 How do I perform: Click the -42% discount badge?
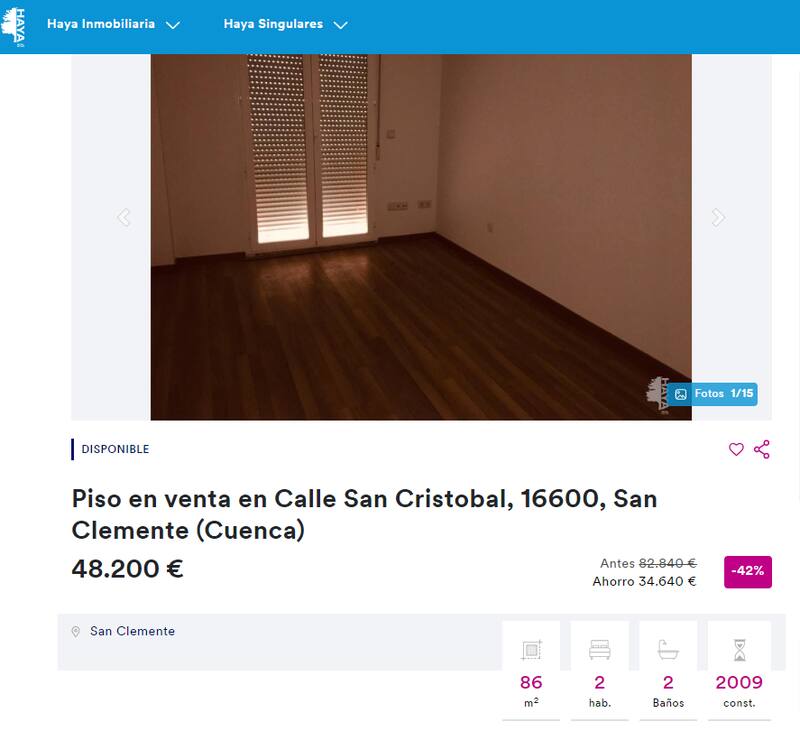[747, 572]
